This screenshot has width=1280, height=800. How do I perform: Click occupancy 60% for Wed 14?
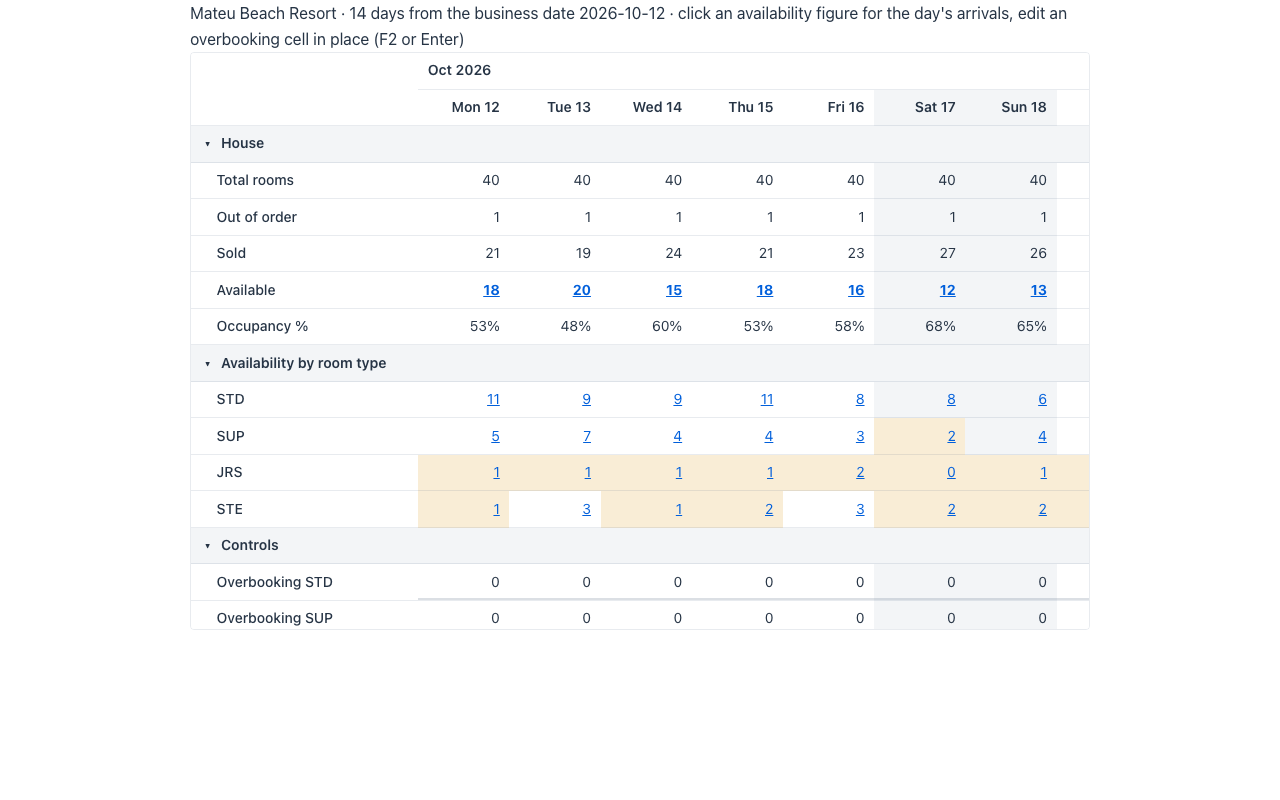click(667, 326)
